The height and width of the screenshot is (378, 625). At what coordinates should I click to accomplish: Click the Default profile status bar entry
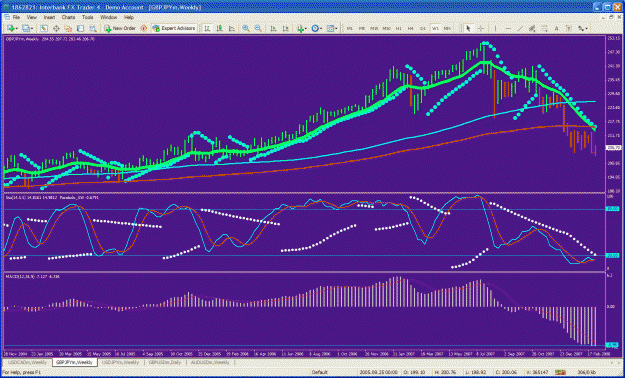click(320, 372)
